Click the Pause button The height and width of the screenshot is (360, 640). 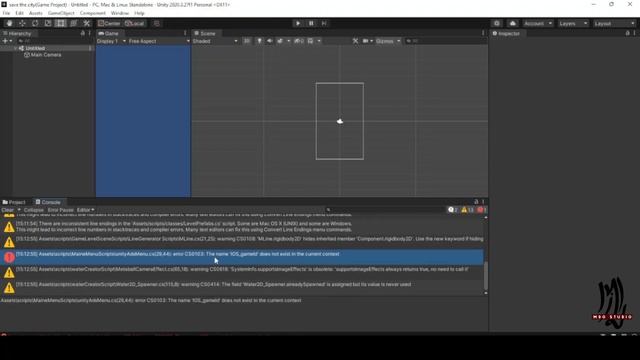coord(311,23)
